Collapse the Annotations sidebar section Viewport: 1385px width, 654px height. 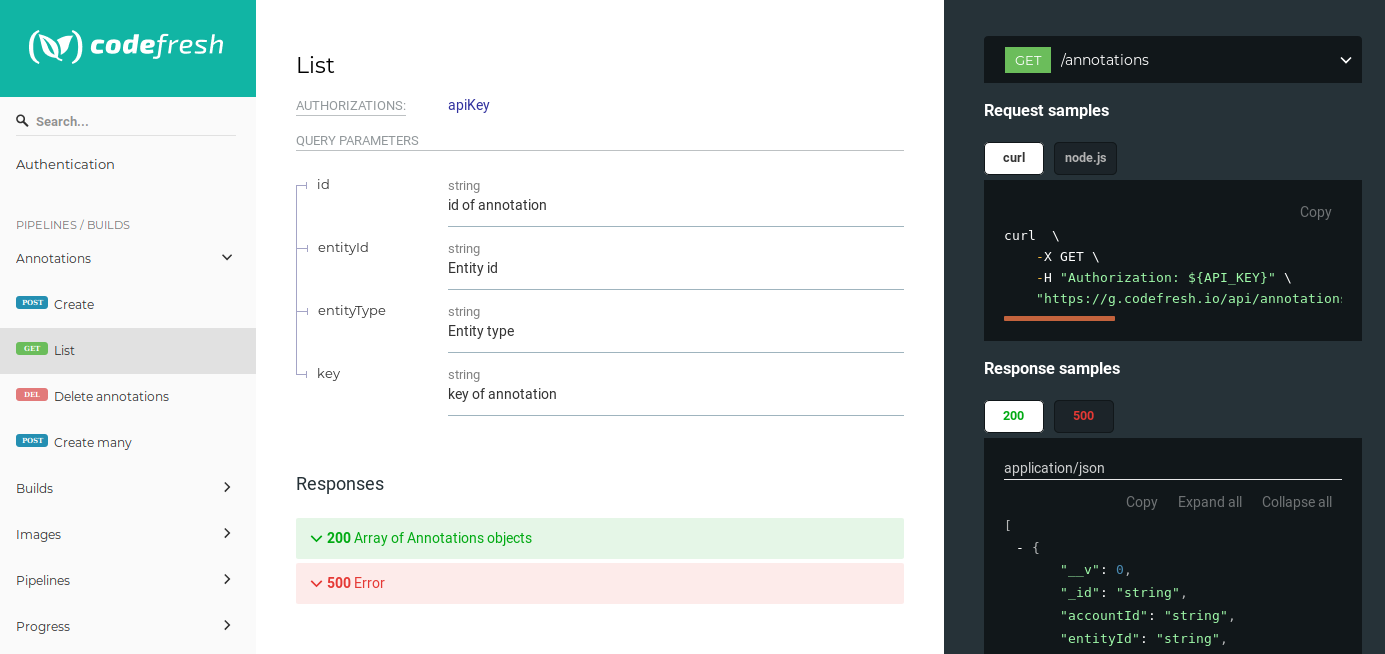[x=227, y=258]
